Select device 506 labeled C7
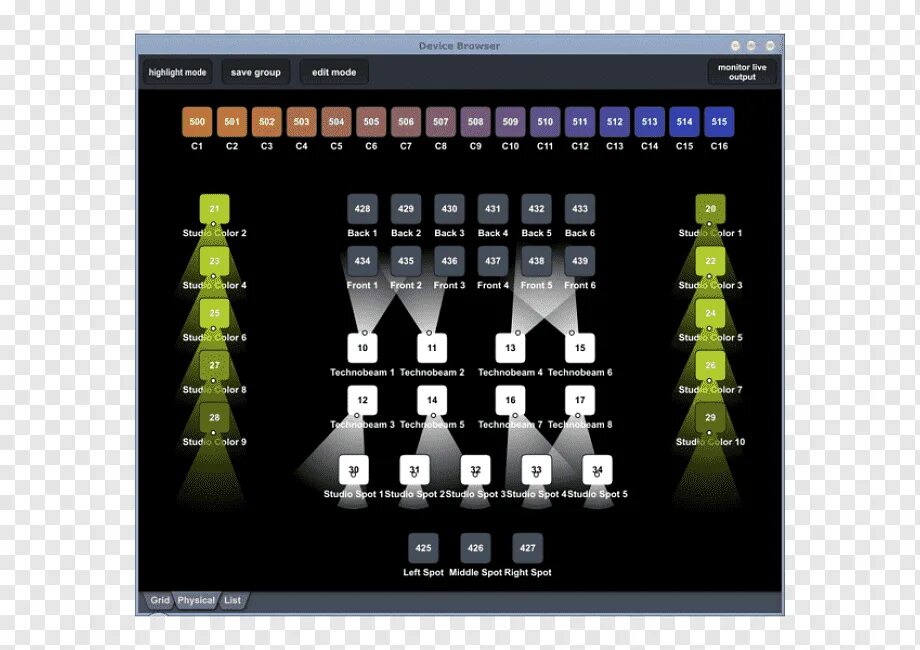The width and height of the screenshot is (920, 650). pos(406,122)
